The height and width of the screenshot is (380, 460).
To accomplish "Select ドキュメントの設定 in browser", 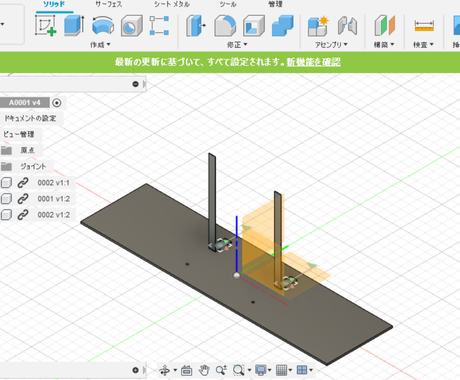I will (30, 118).
